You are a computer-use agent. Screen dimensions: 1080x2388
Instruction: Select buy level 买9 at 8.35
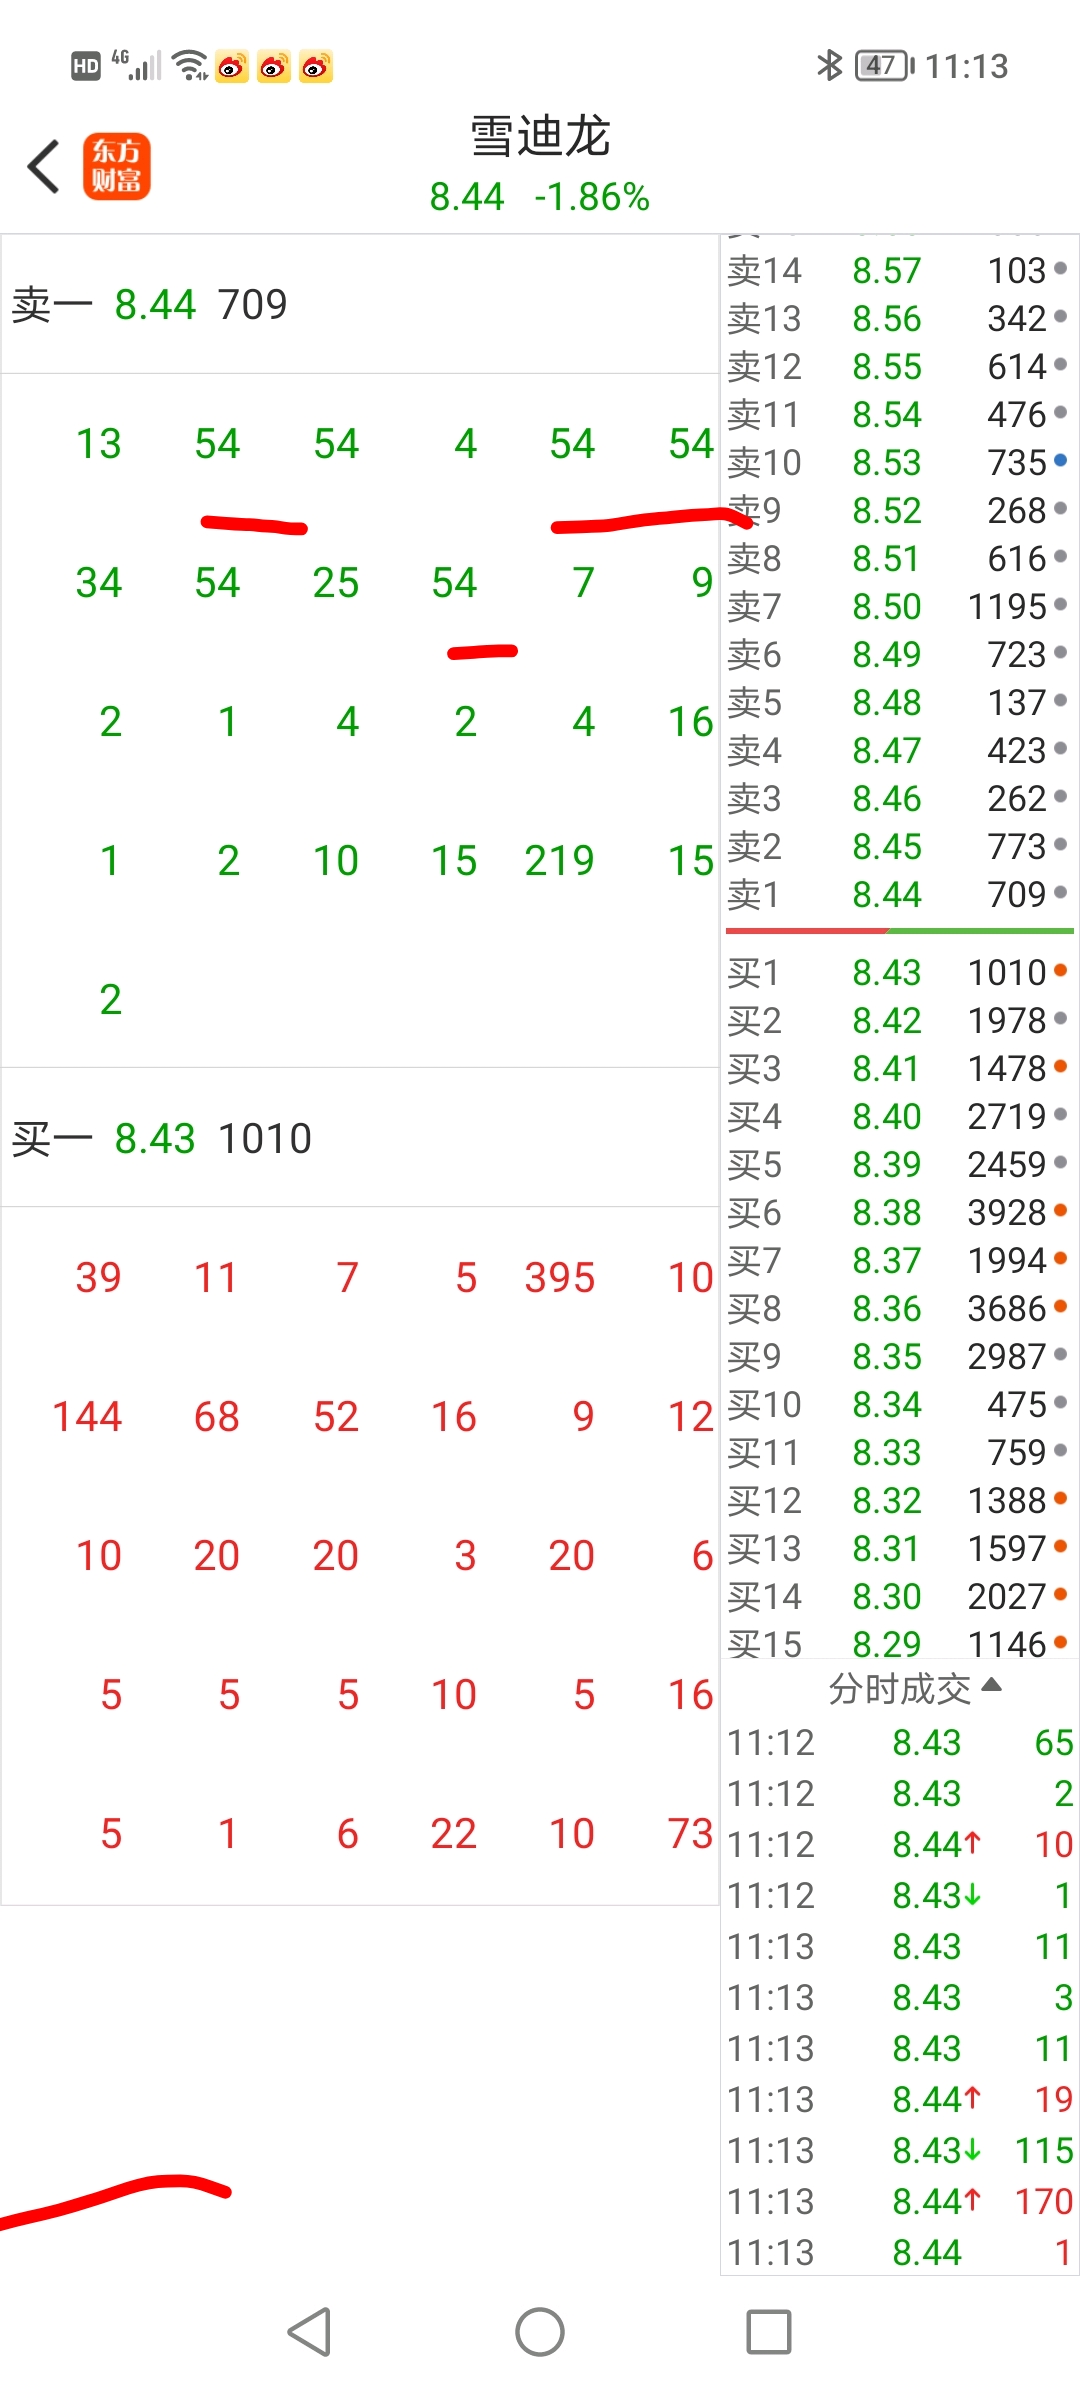click(x=898, y=1356)
